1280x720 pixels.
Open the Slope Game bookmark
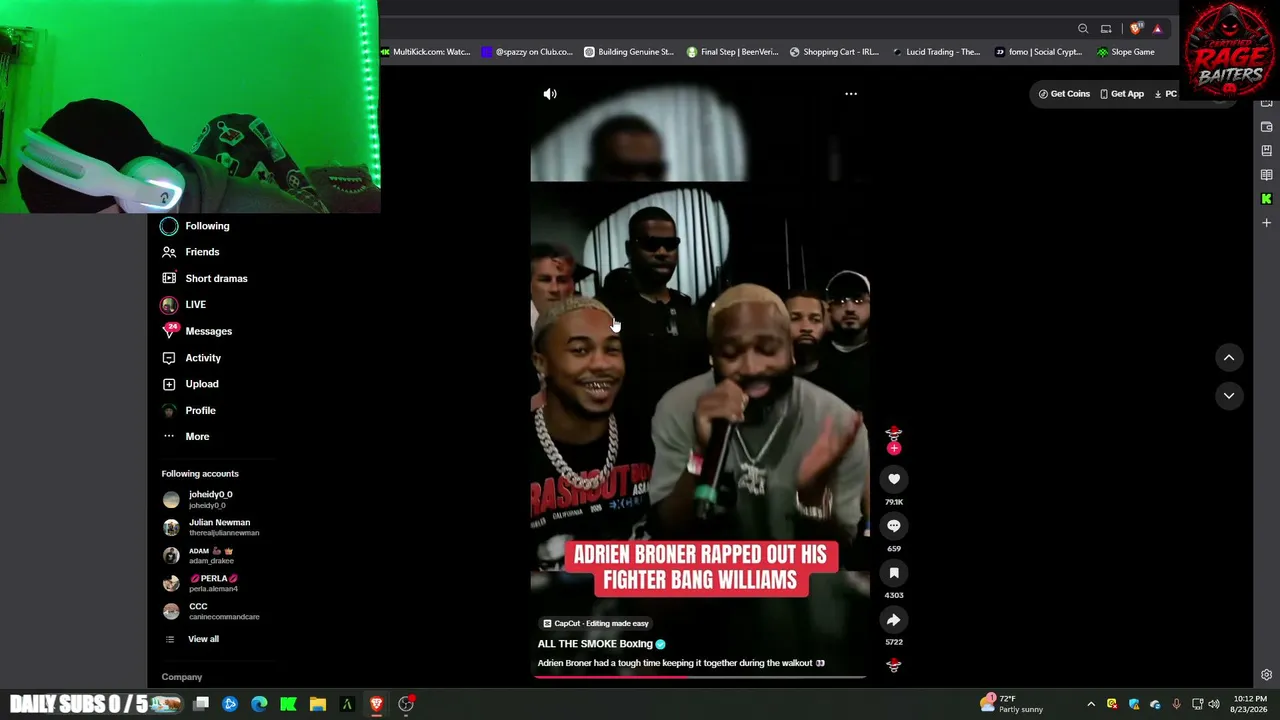click(1125, 52)
